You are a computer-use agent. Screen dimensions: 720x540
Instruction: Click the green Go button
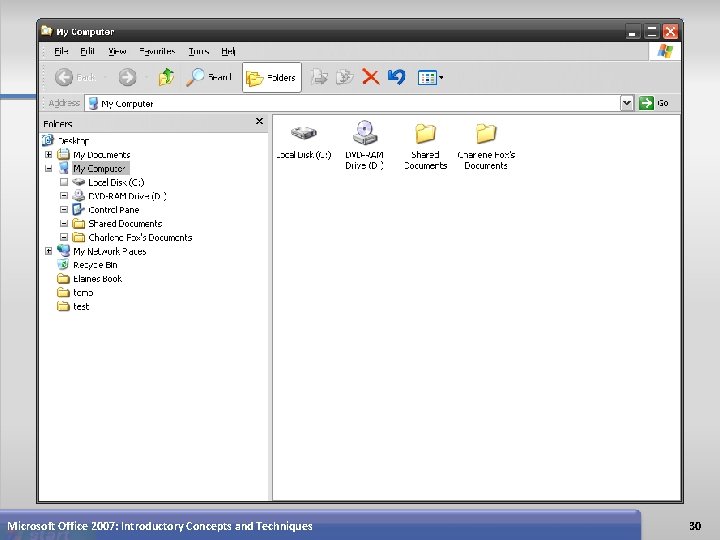click(654, 103)
